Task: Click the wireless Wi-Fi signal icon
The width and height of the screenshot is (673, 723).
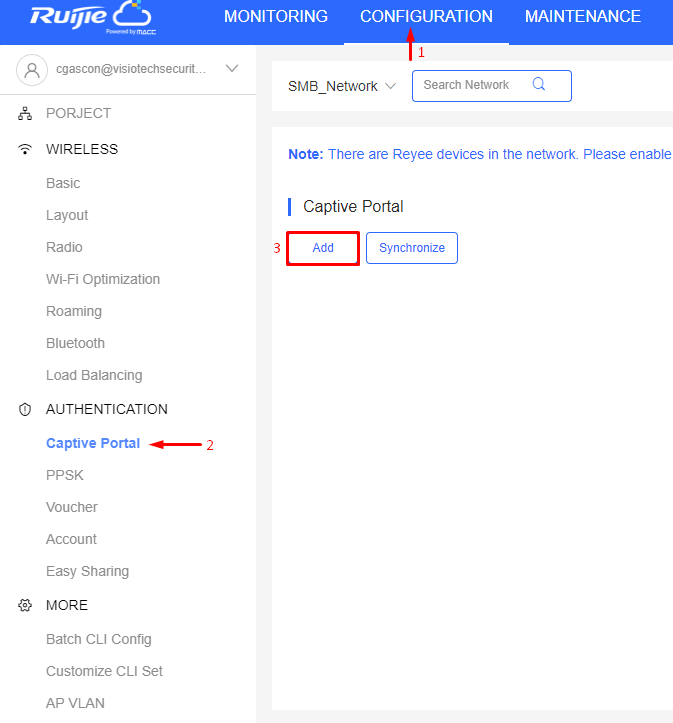Action: coord(25,149)
